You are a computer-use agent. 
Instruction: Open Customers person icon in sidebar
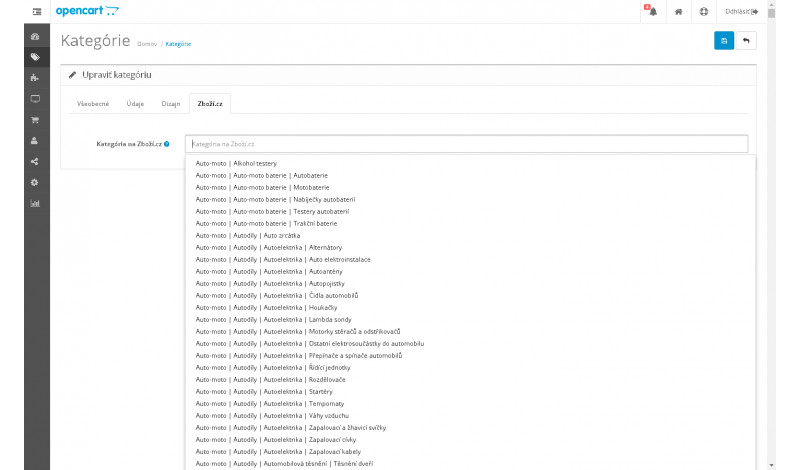tap(35, 141)
